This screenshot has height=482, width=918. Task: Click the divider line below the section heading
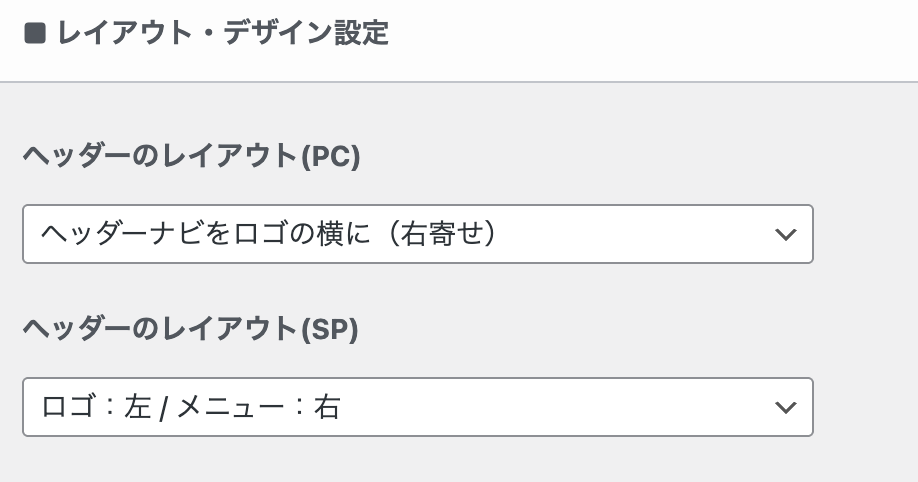(459, 82)
